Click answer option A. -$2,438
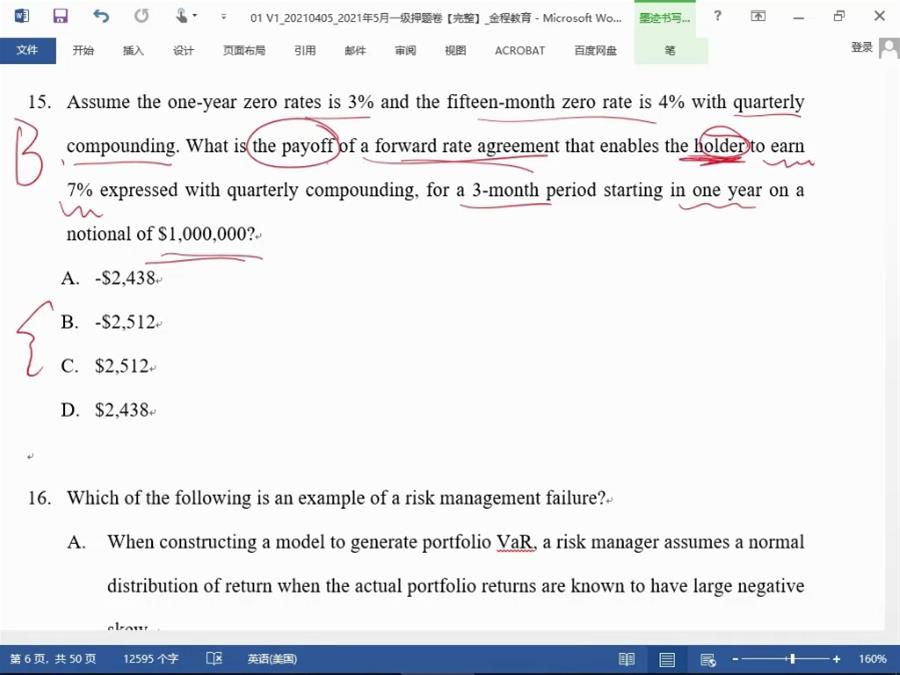 coord(108,278)
